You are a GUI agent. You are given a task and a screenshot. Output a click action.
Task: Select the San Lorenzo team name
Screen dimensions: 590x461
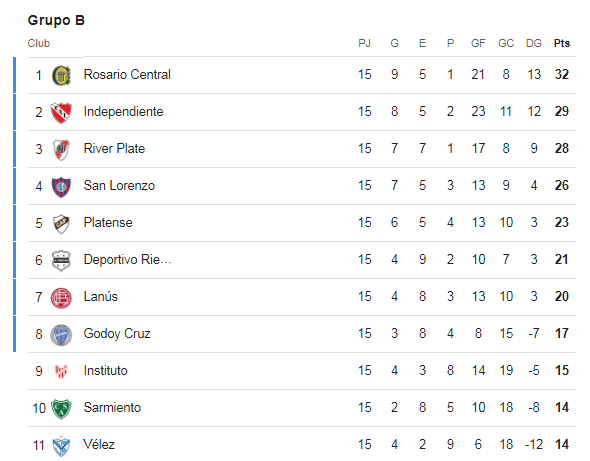pyautogui.click(x=119, y=186)
